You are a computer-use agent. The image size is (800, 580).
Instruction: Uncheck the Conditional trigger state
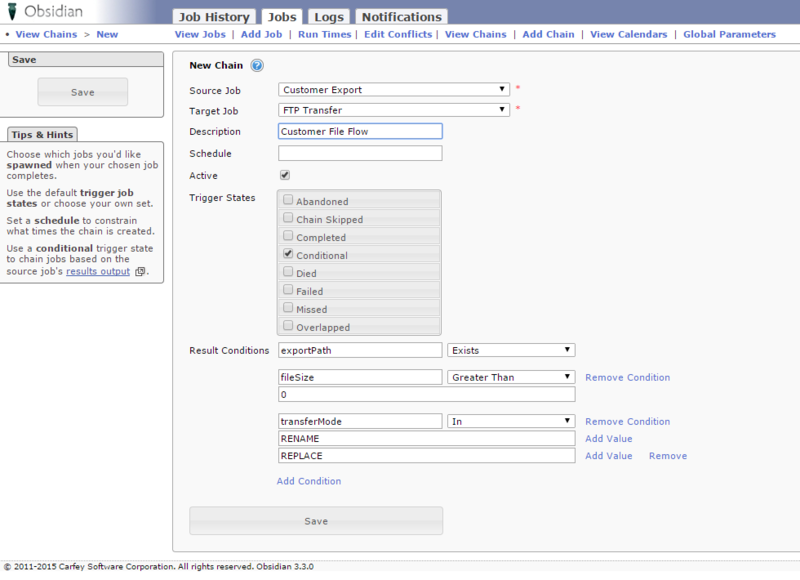288,254
